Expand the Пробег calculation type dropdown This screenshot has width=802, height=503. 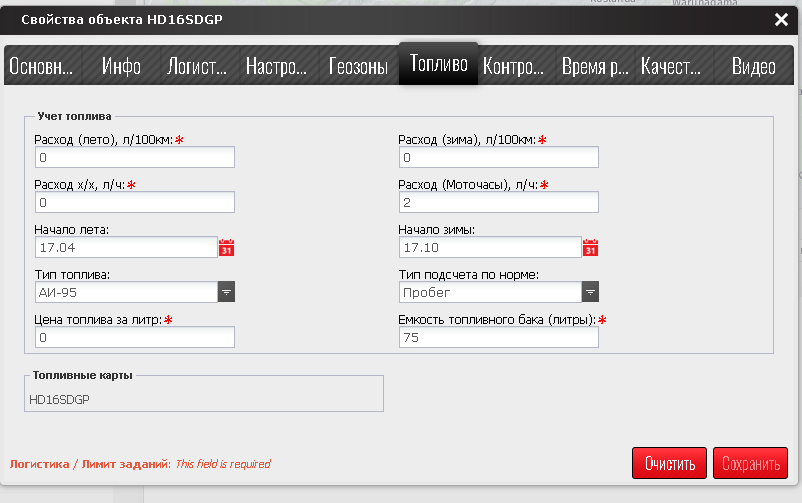click(x=590, y=292)
